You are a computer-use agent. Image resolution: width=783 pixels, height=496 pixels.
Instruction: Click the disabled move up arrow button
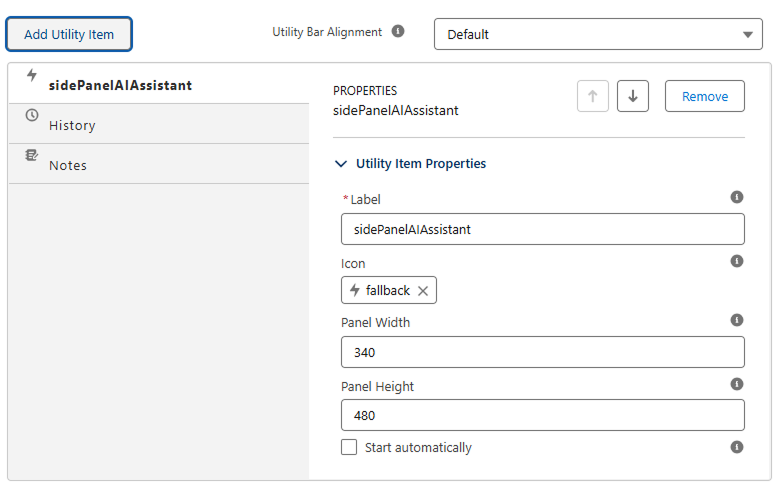point(593,96)
